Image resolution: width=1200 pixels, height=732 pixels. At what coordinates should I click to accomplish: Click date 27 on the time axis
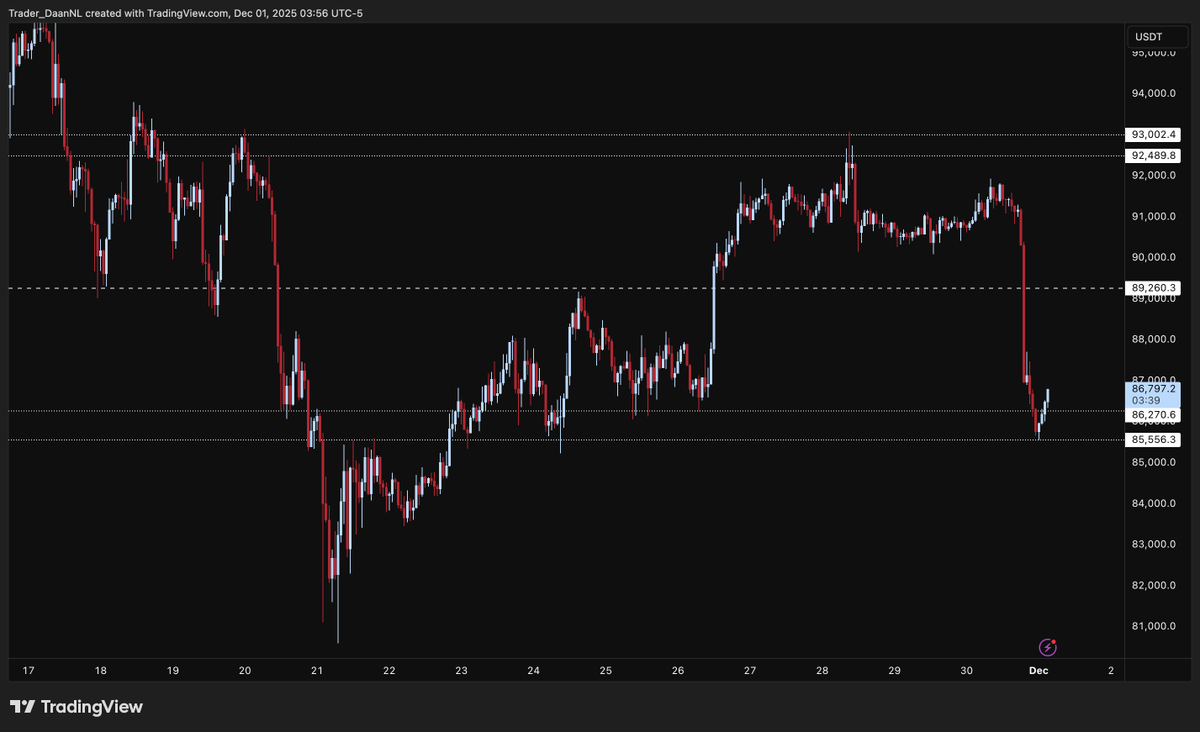click(750, 671)
